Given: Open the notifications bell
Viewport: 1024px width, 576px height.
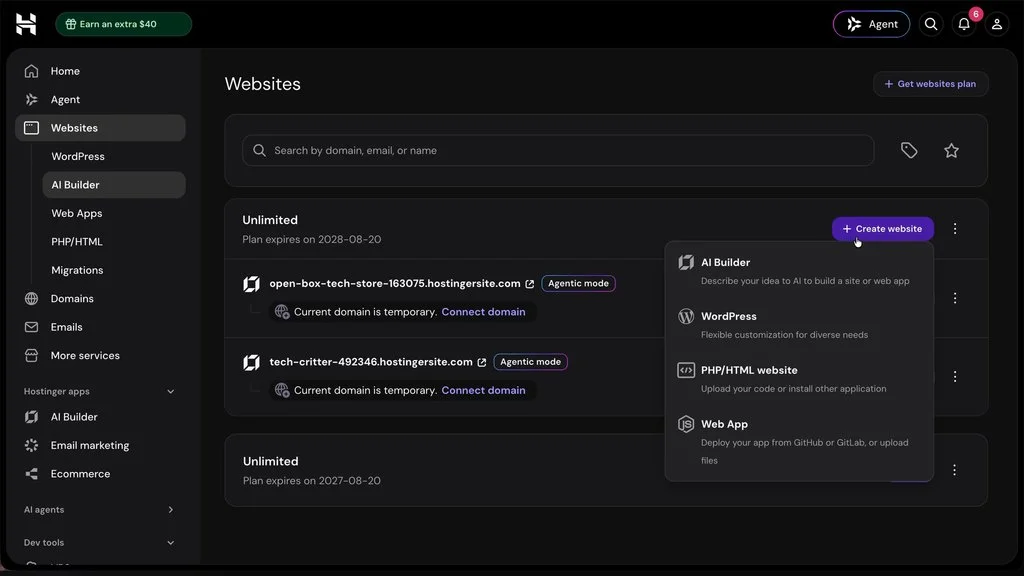Looking at the screenshot, I should [964, 24].
